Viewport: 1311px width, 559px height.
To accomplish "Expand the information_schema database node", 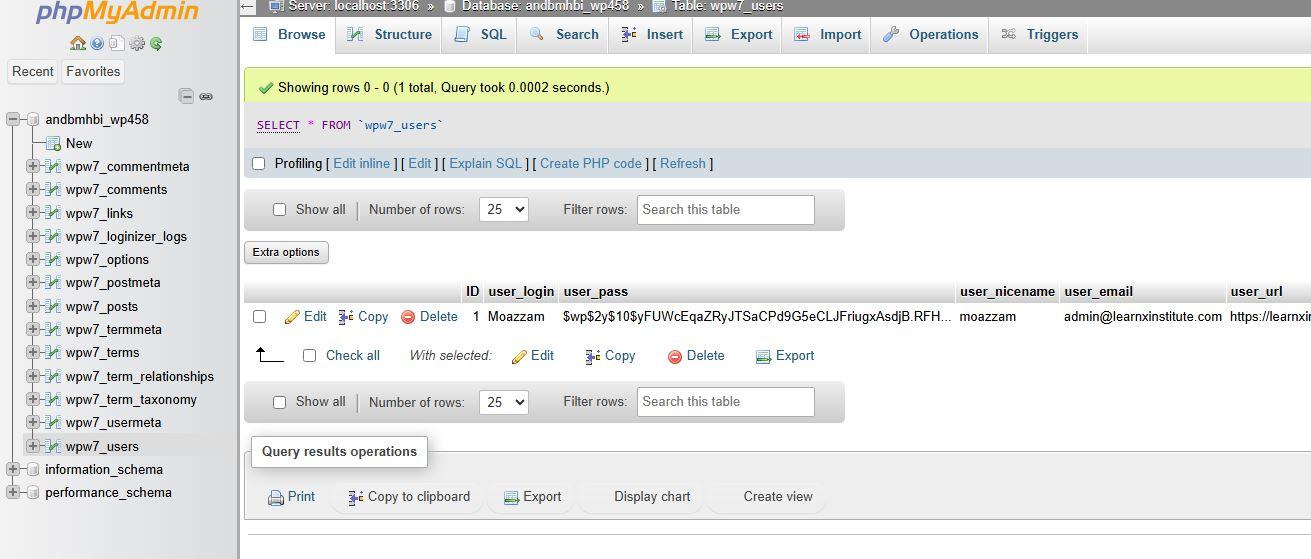I will click(13, 469).
